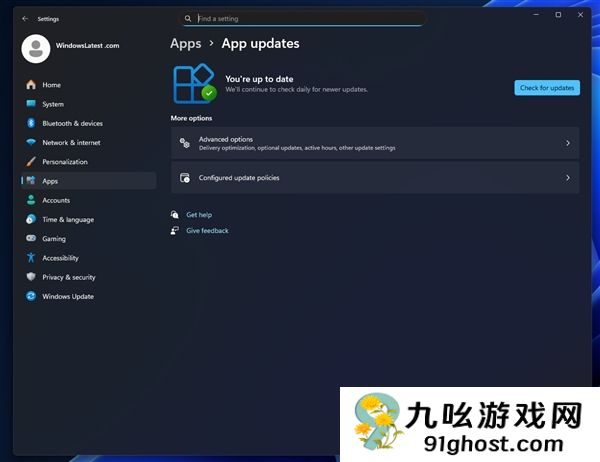This screenshot has height=462, width=600.
Task: Open Privacy & security label
Action: pyautogui.click(x=69, y=277)
